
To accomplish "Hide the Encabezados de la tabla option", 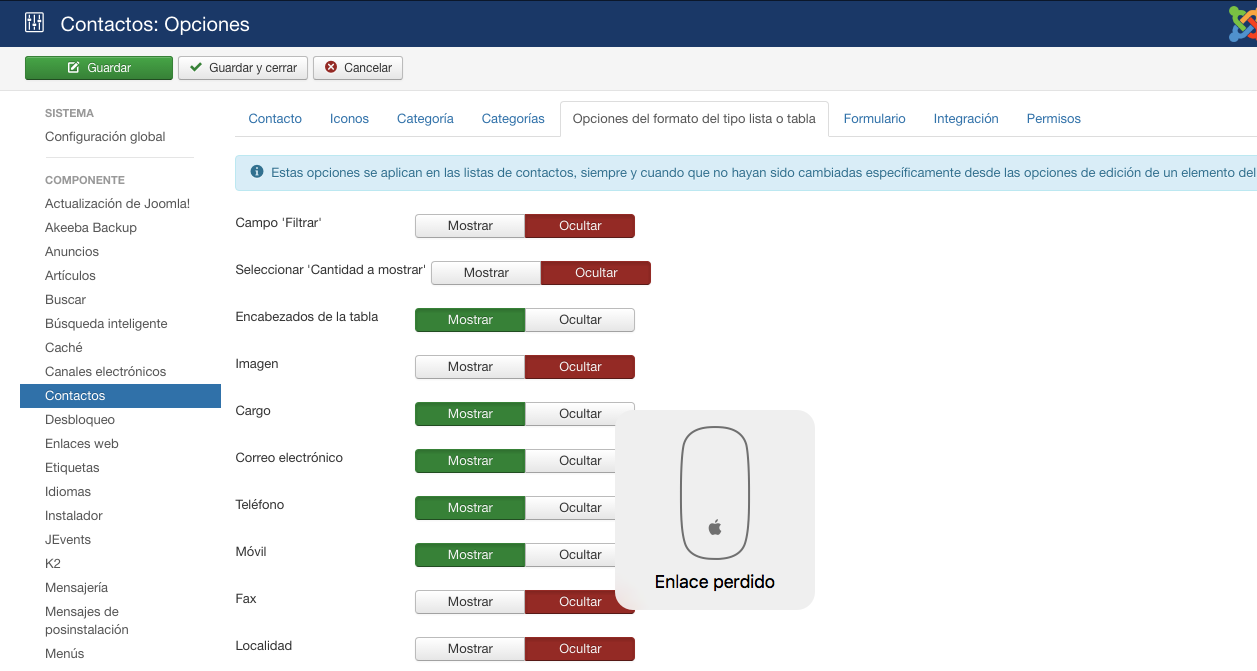I will (580, 320).
